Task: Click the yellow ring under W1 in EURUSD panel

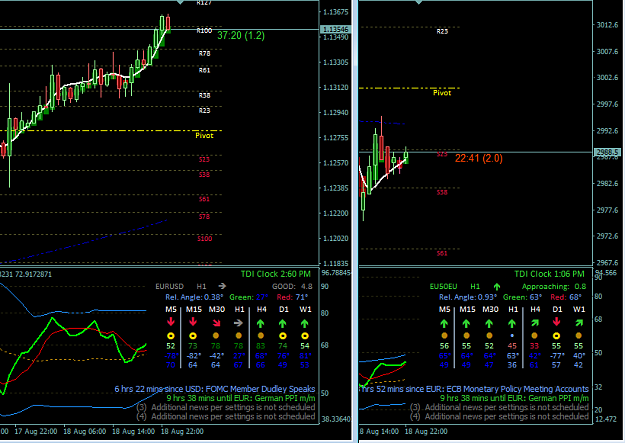Action: 305,336
